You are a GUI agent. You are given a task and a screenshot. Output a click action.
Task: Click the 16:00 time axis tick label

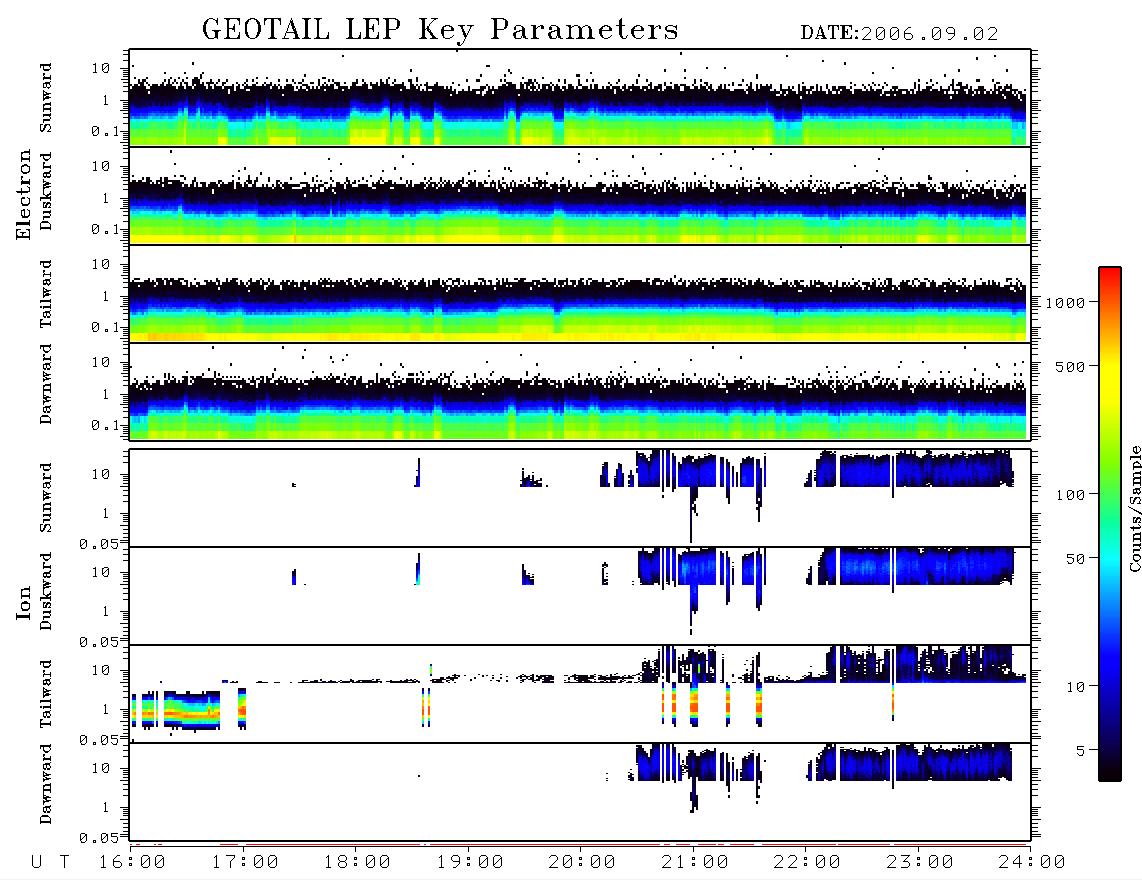[x=133, y=863]
